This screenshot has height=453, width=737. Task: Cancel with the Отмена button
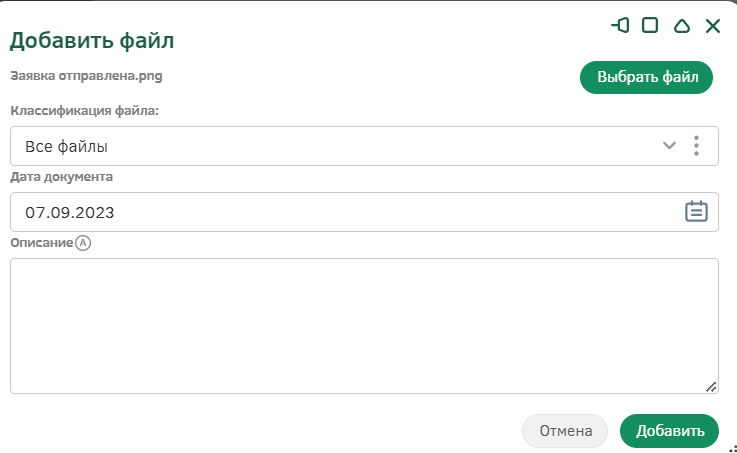565,431
